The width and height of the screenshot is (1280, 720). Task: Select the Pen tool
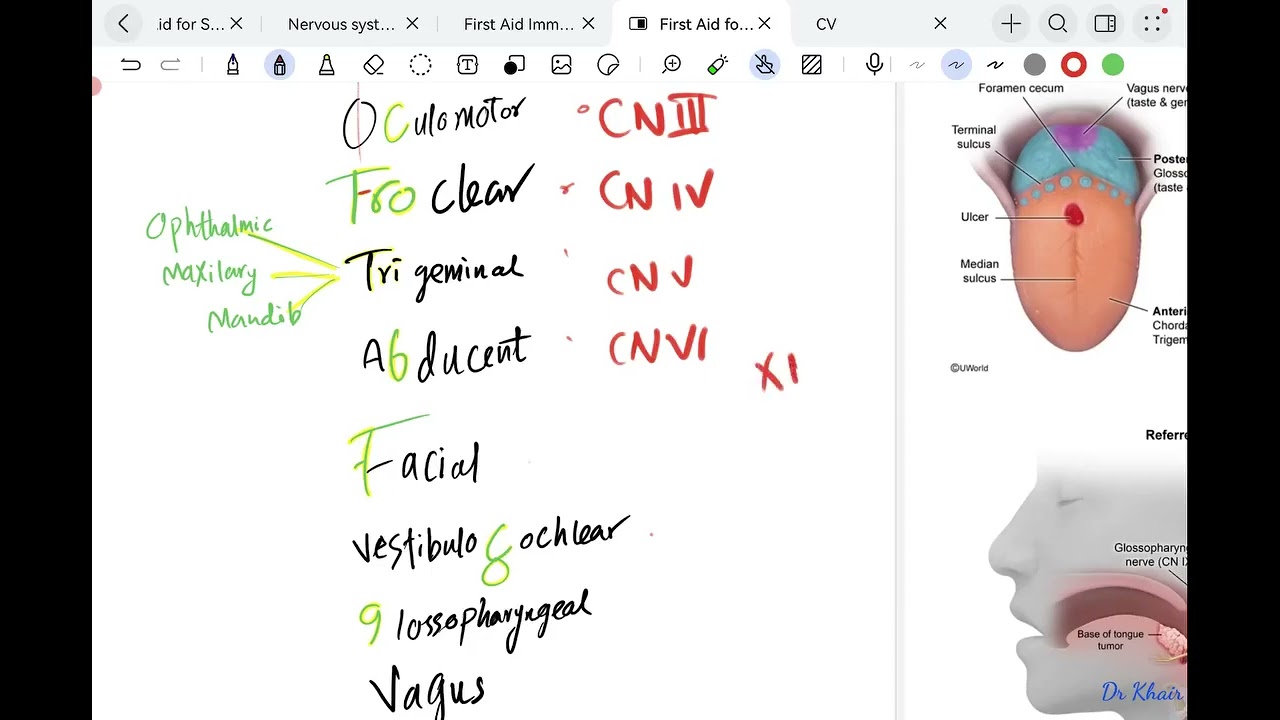233,65
